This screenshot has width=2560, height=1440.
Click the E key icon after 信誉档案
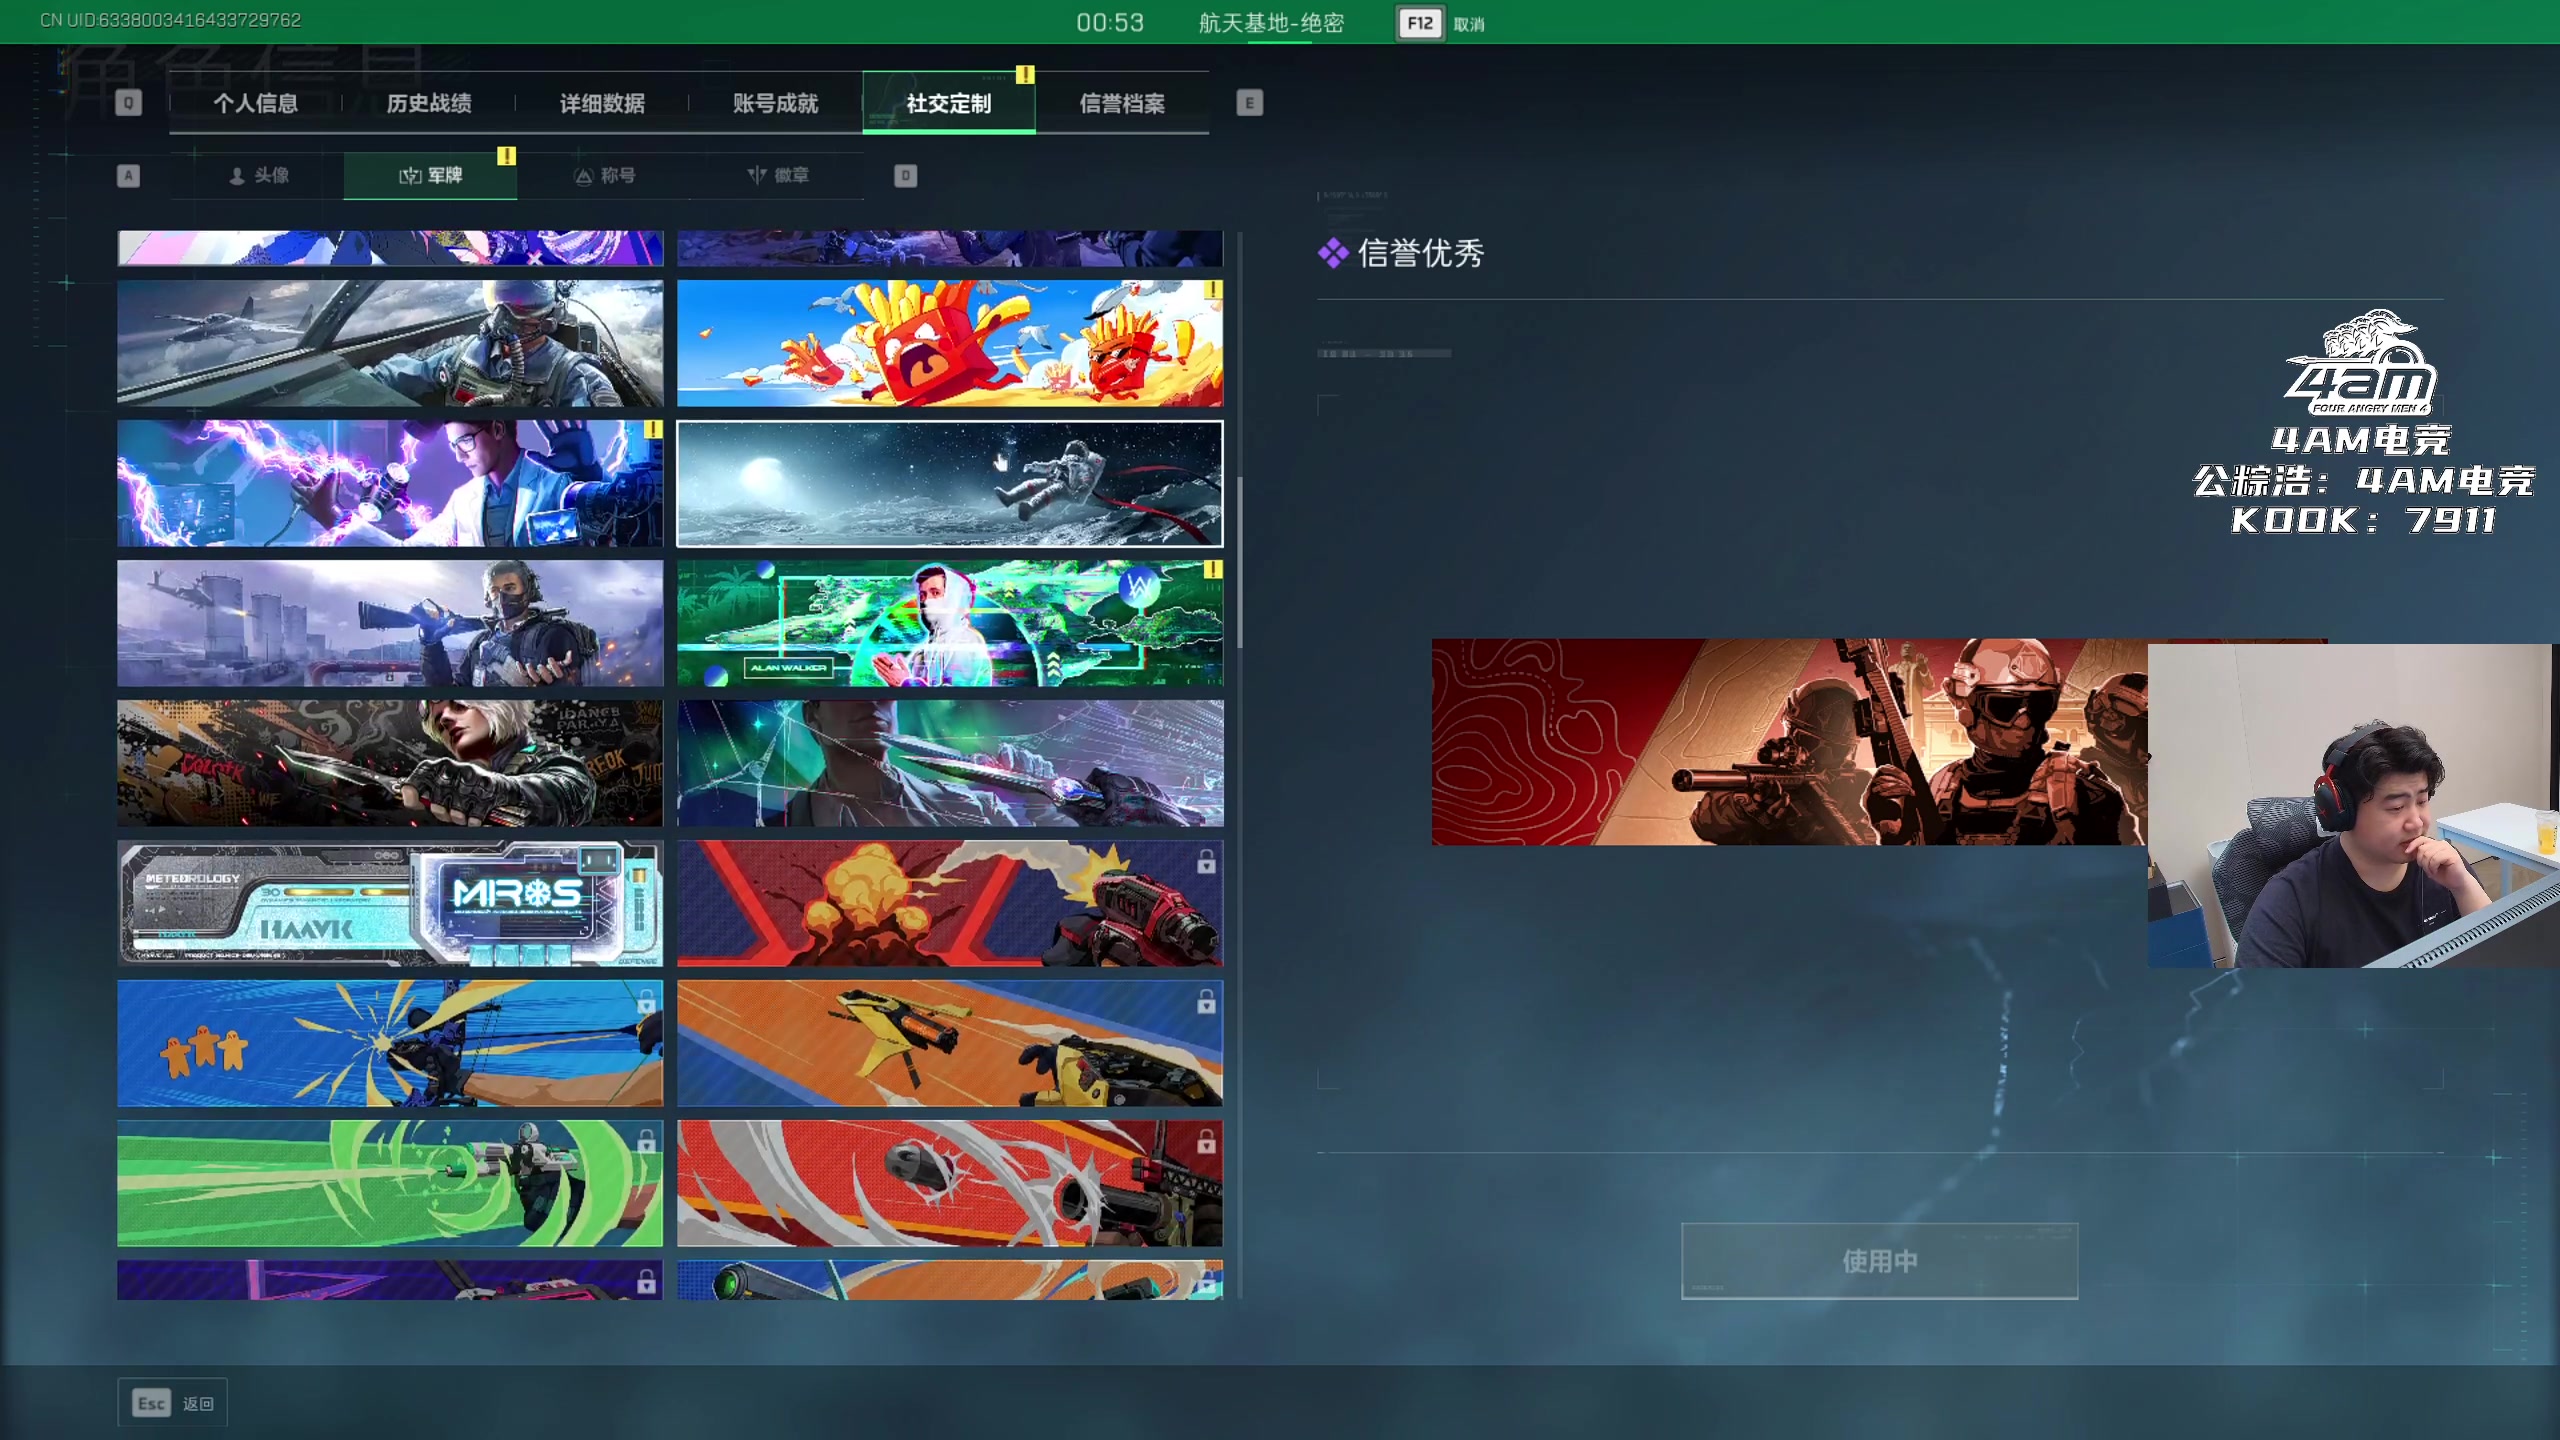[1249, 103]
